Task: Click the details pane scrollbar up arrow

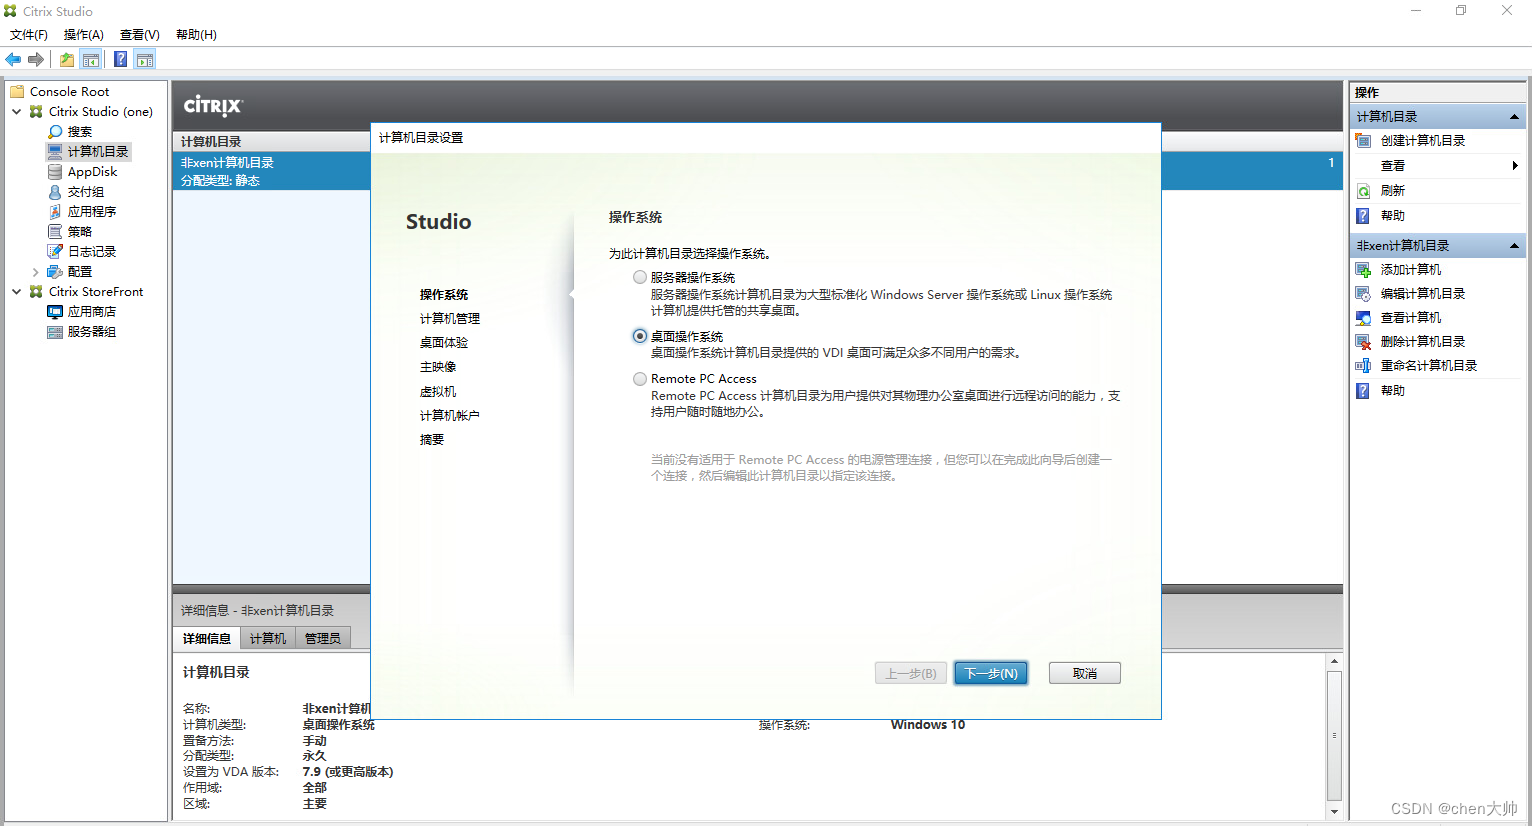Action: pos(1334,662)
